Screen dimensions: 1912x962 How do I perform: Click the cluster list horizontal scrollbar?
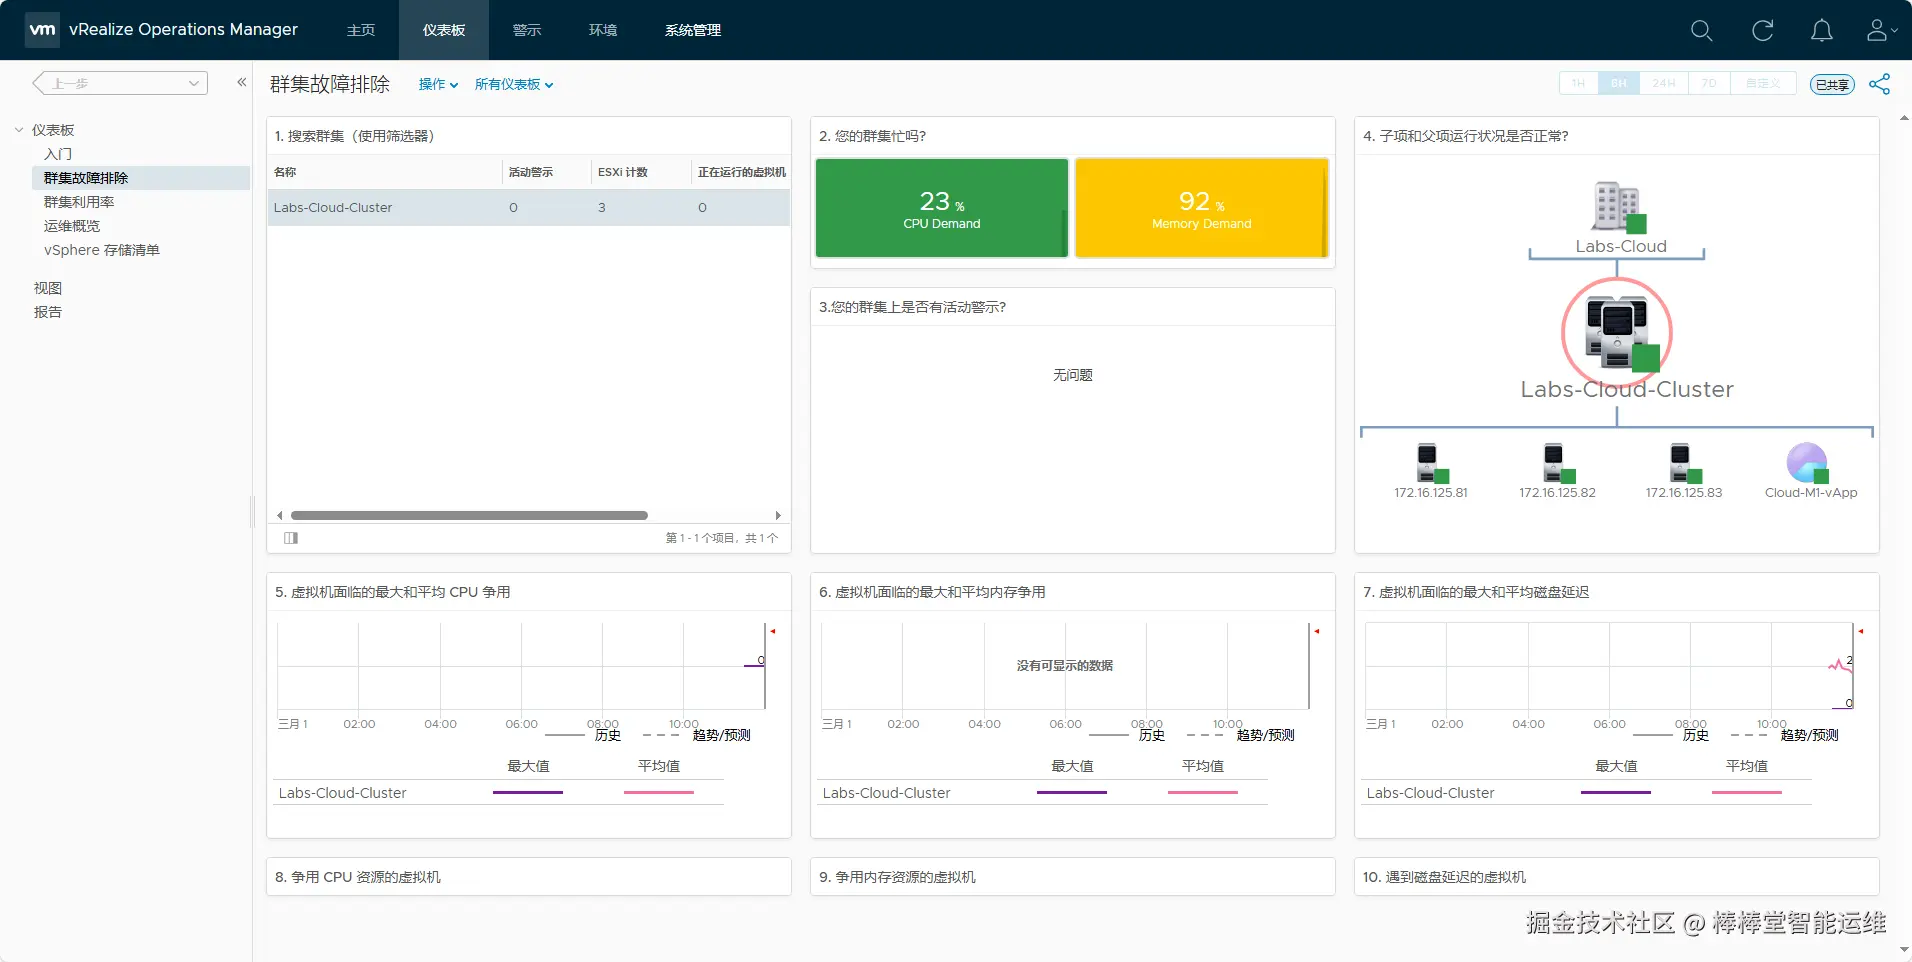(470, 516)
